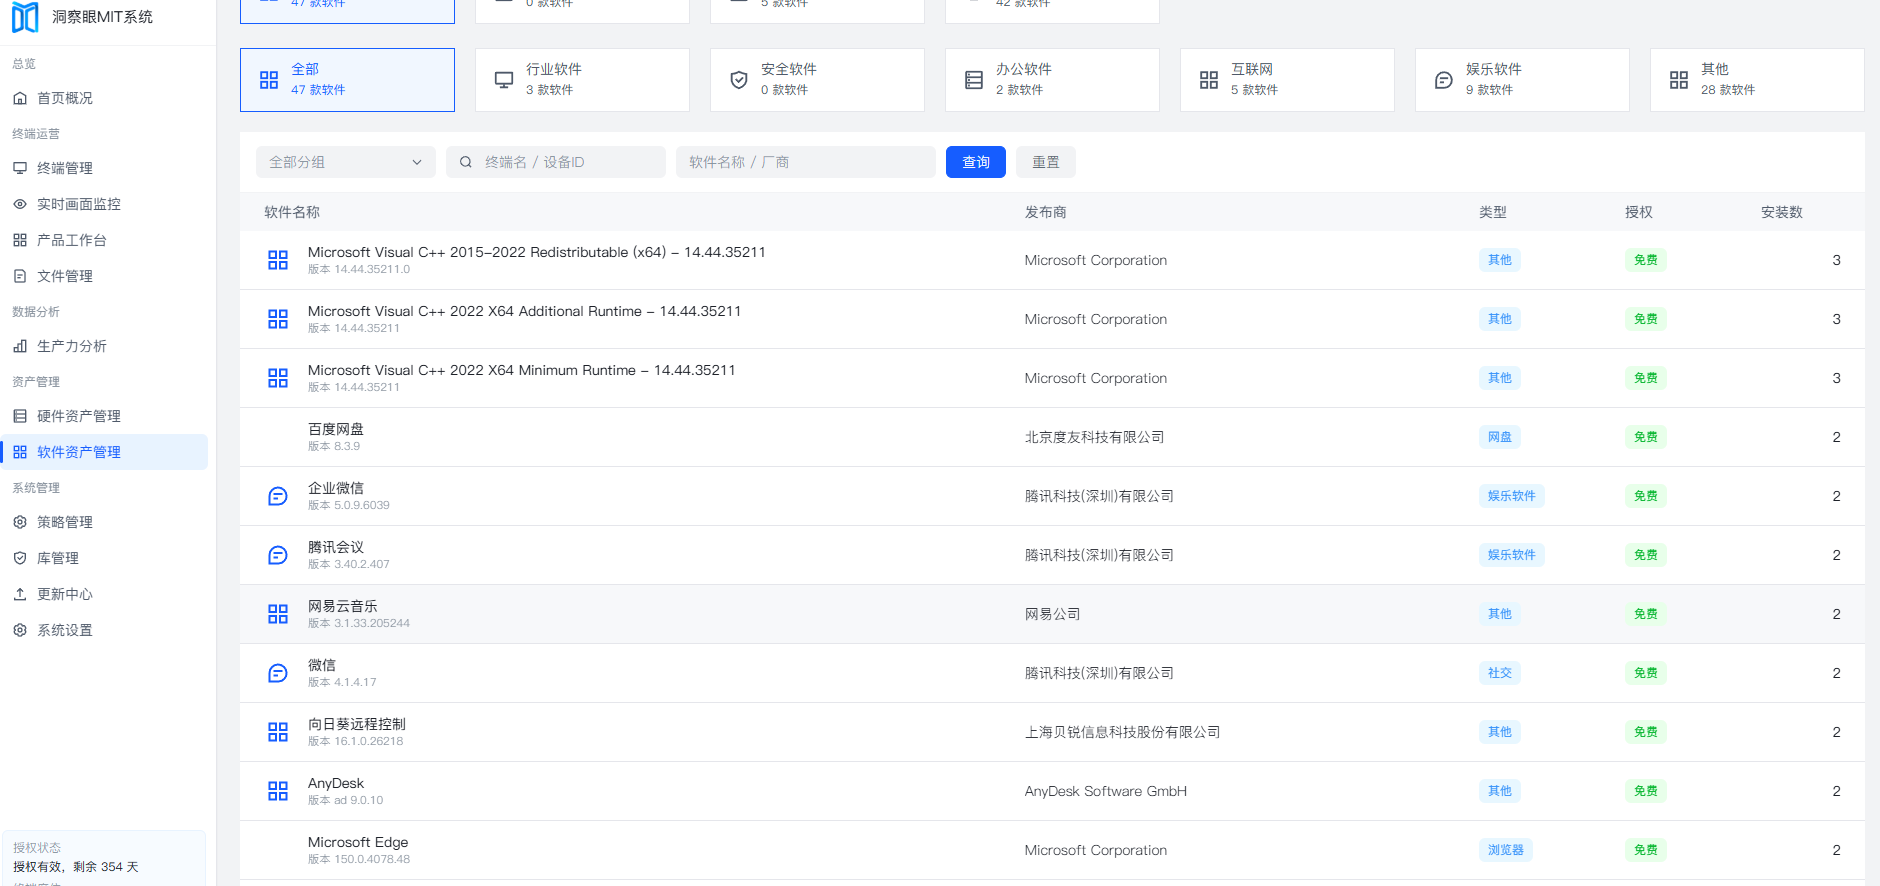Click publisher AnyDesk Software GmbH
The image size is (1880, 886).
[x=1106, y=791]
